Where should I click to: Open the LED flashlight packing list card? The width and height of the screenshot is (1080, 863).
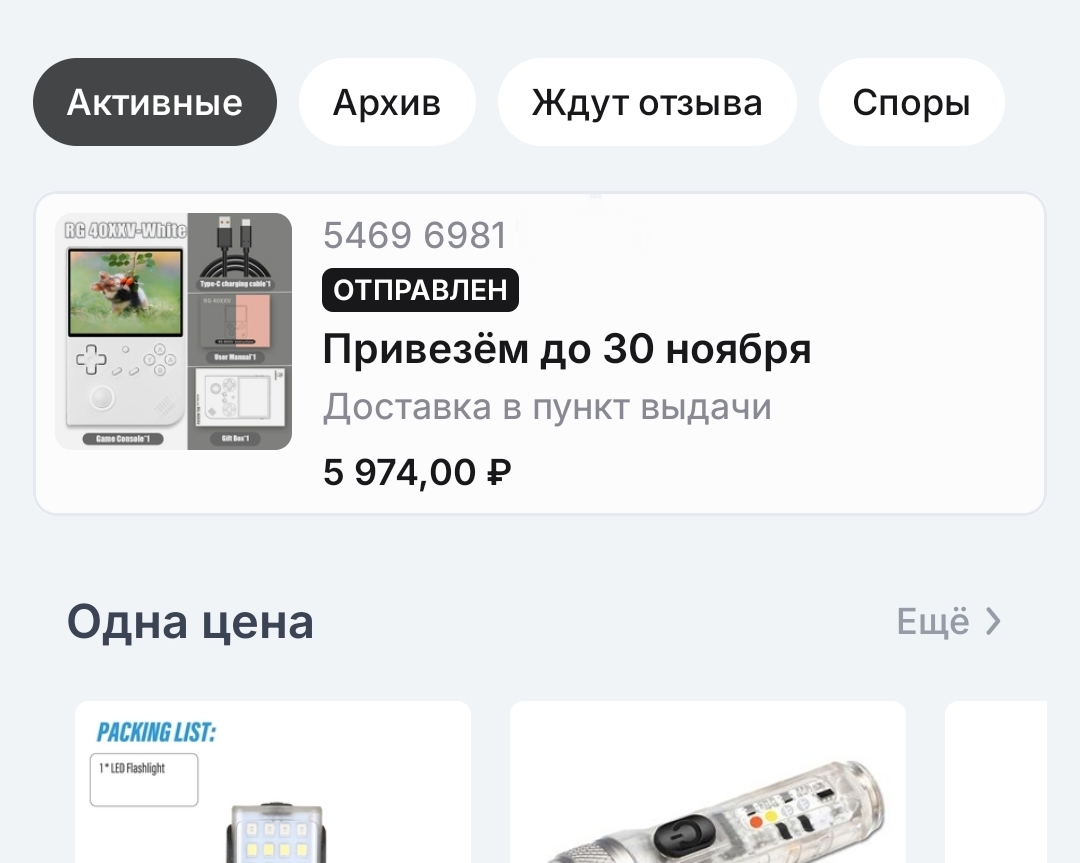(x=273, y=782)
